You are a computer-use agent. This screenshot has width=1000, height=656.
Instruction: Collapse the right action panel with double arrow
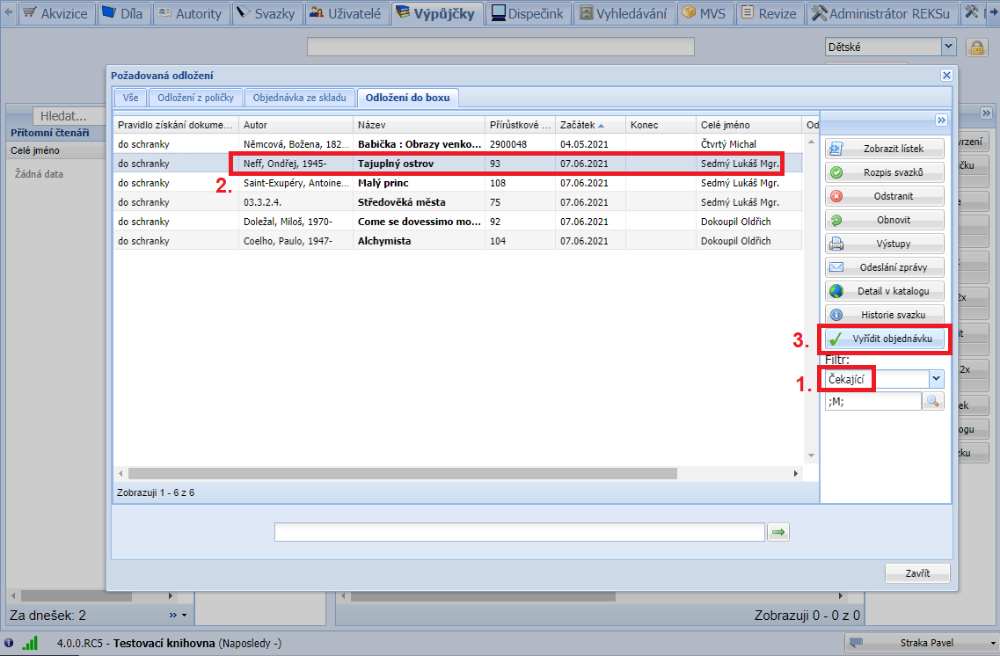point(941,120)
